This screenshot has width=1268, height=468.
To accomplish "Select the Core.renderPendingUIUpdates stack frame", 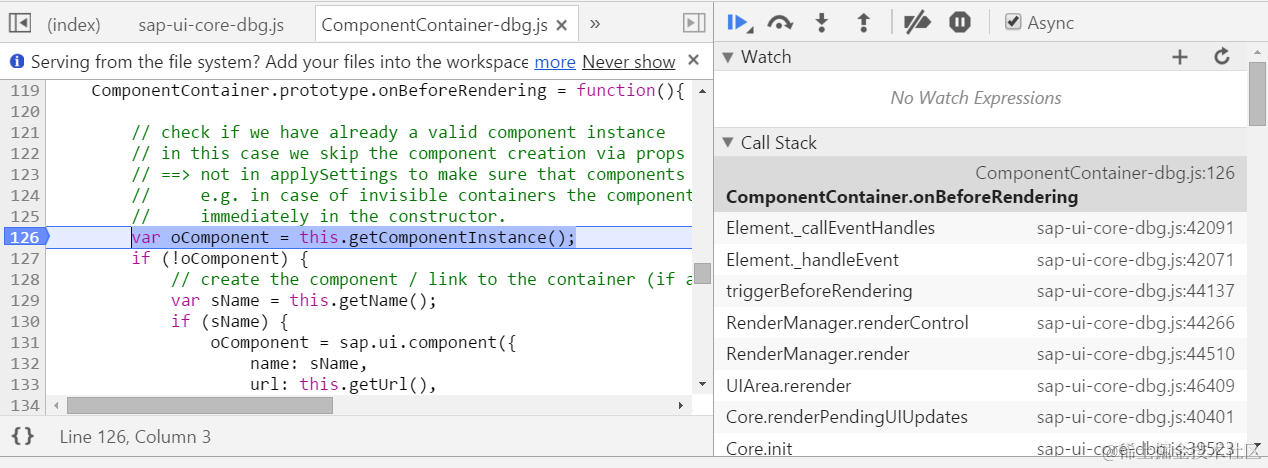I will [981, 417].
